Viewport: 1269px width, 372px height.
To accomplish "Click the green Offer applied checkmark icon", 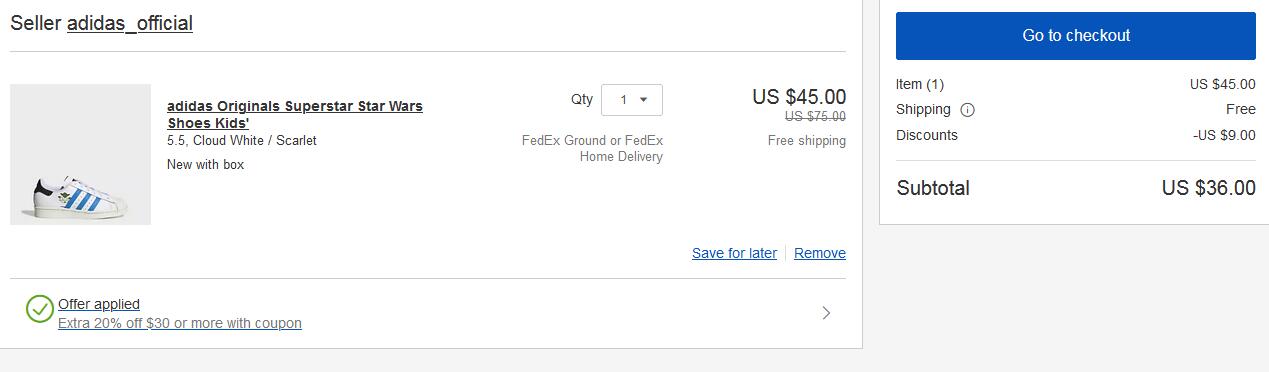I will point(40,309).
